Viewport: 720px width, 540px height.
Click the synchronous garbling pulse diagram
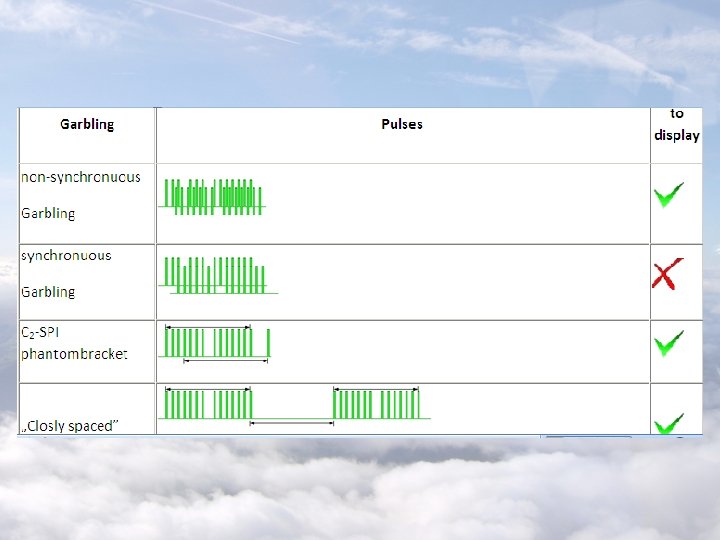click(x=218, y=276)
